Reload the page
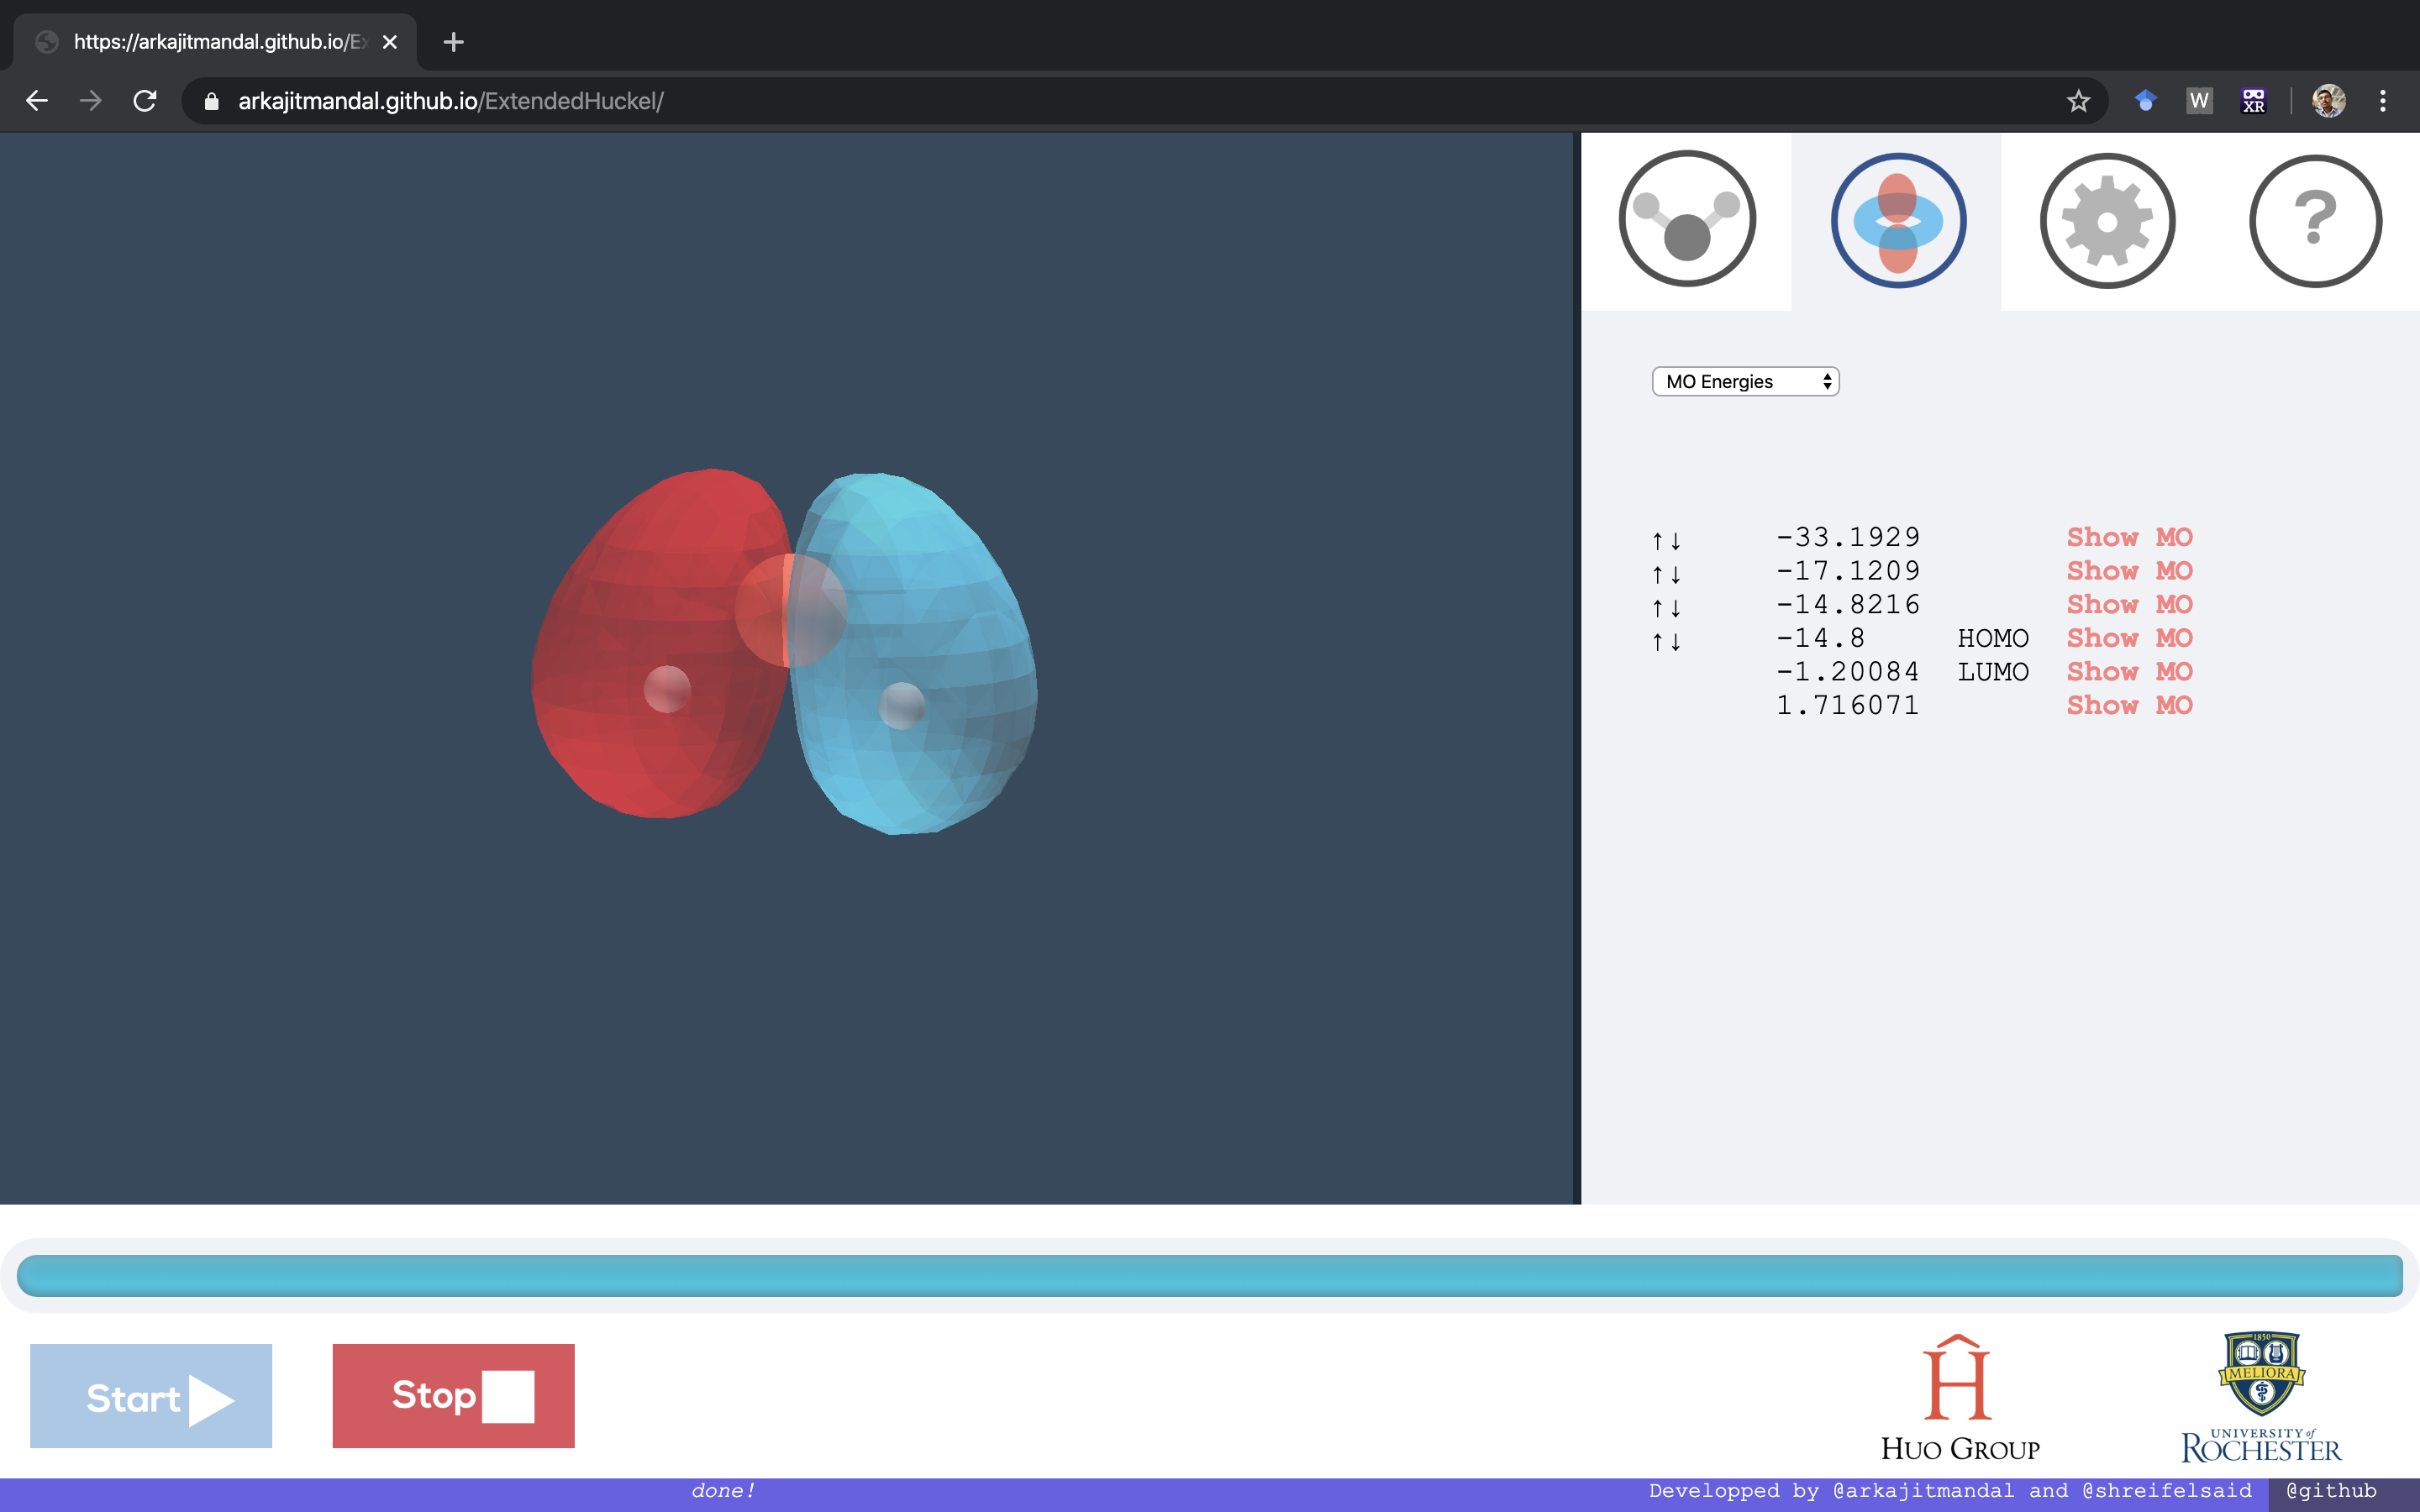The height and width of the screenshot is (1512, 2420). [x=145, y=101]
